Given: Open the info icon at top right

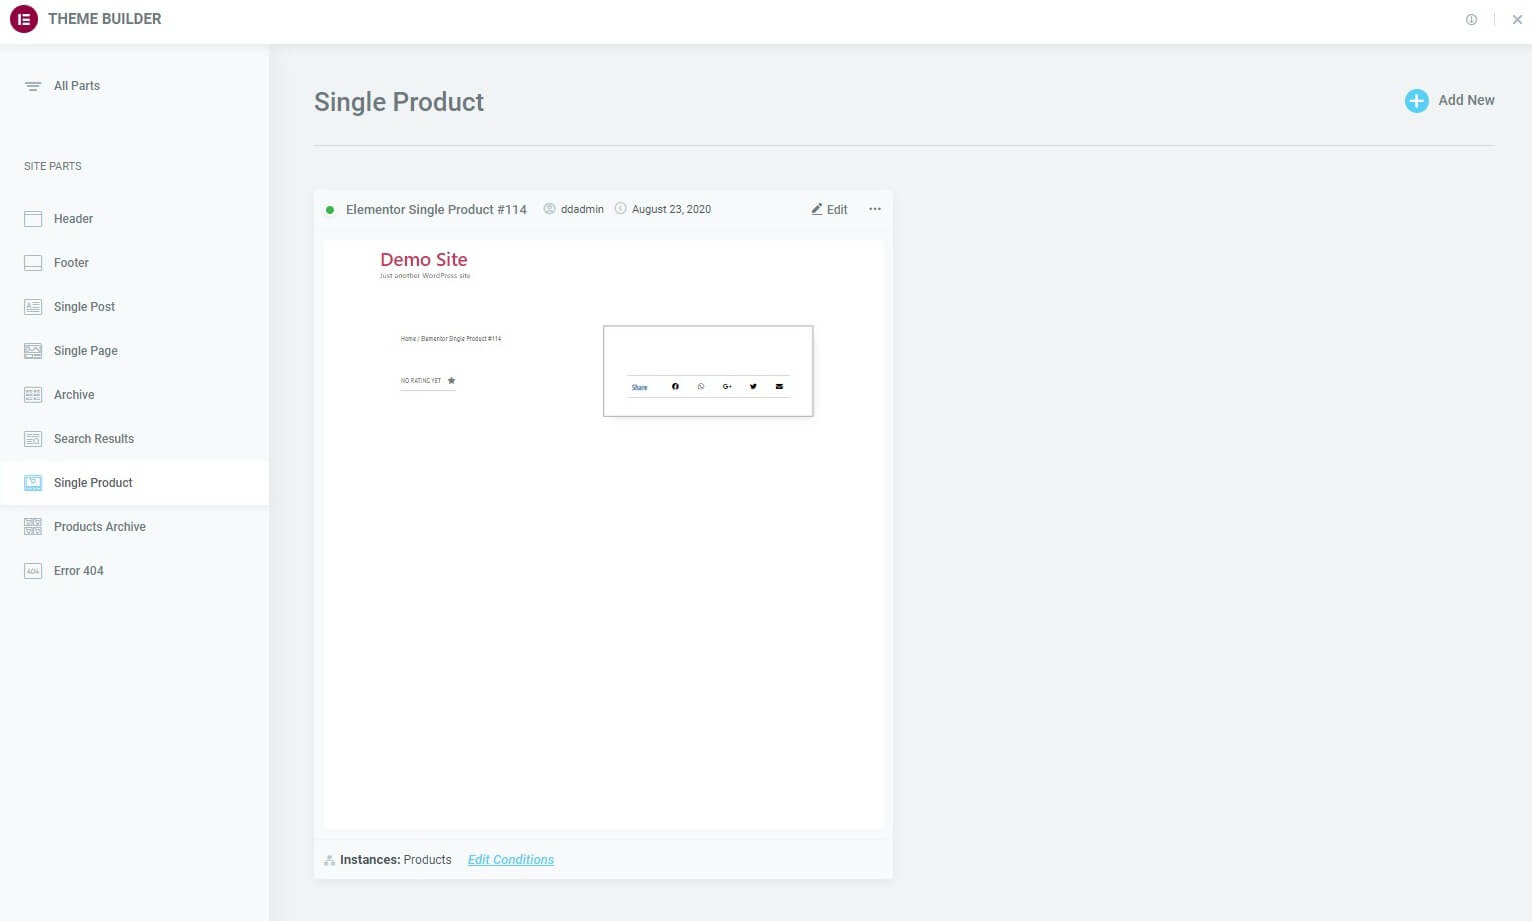Looking at the screenshot, I should click(x=1470, y=19).
